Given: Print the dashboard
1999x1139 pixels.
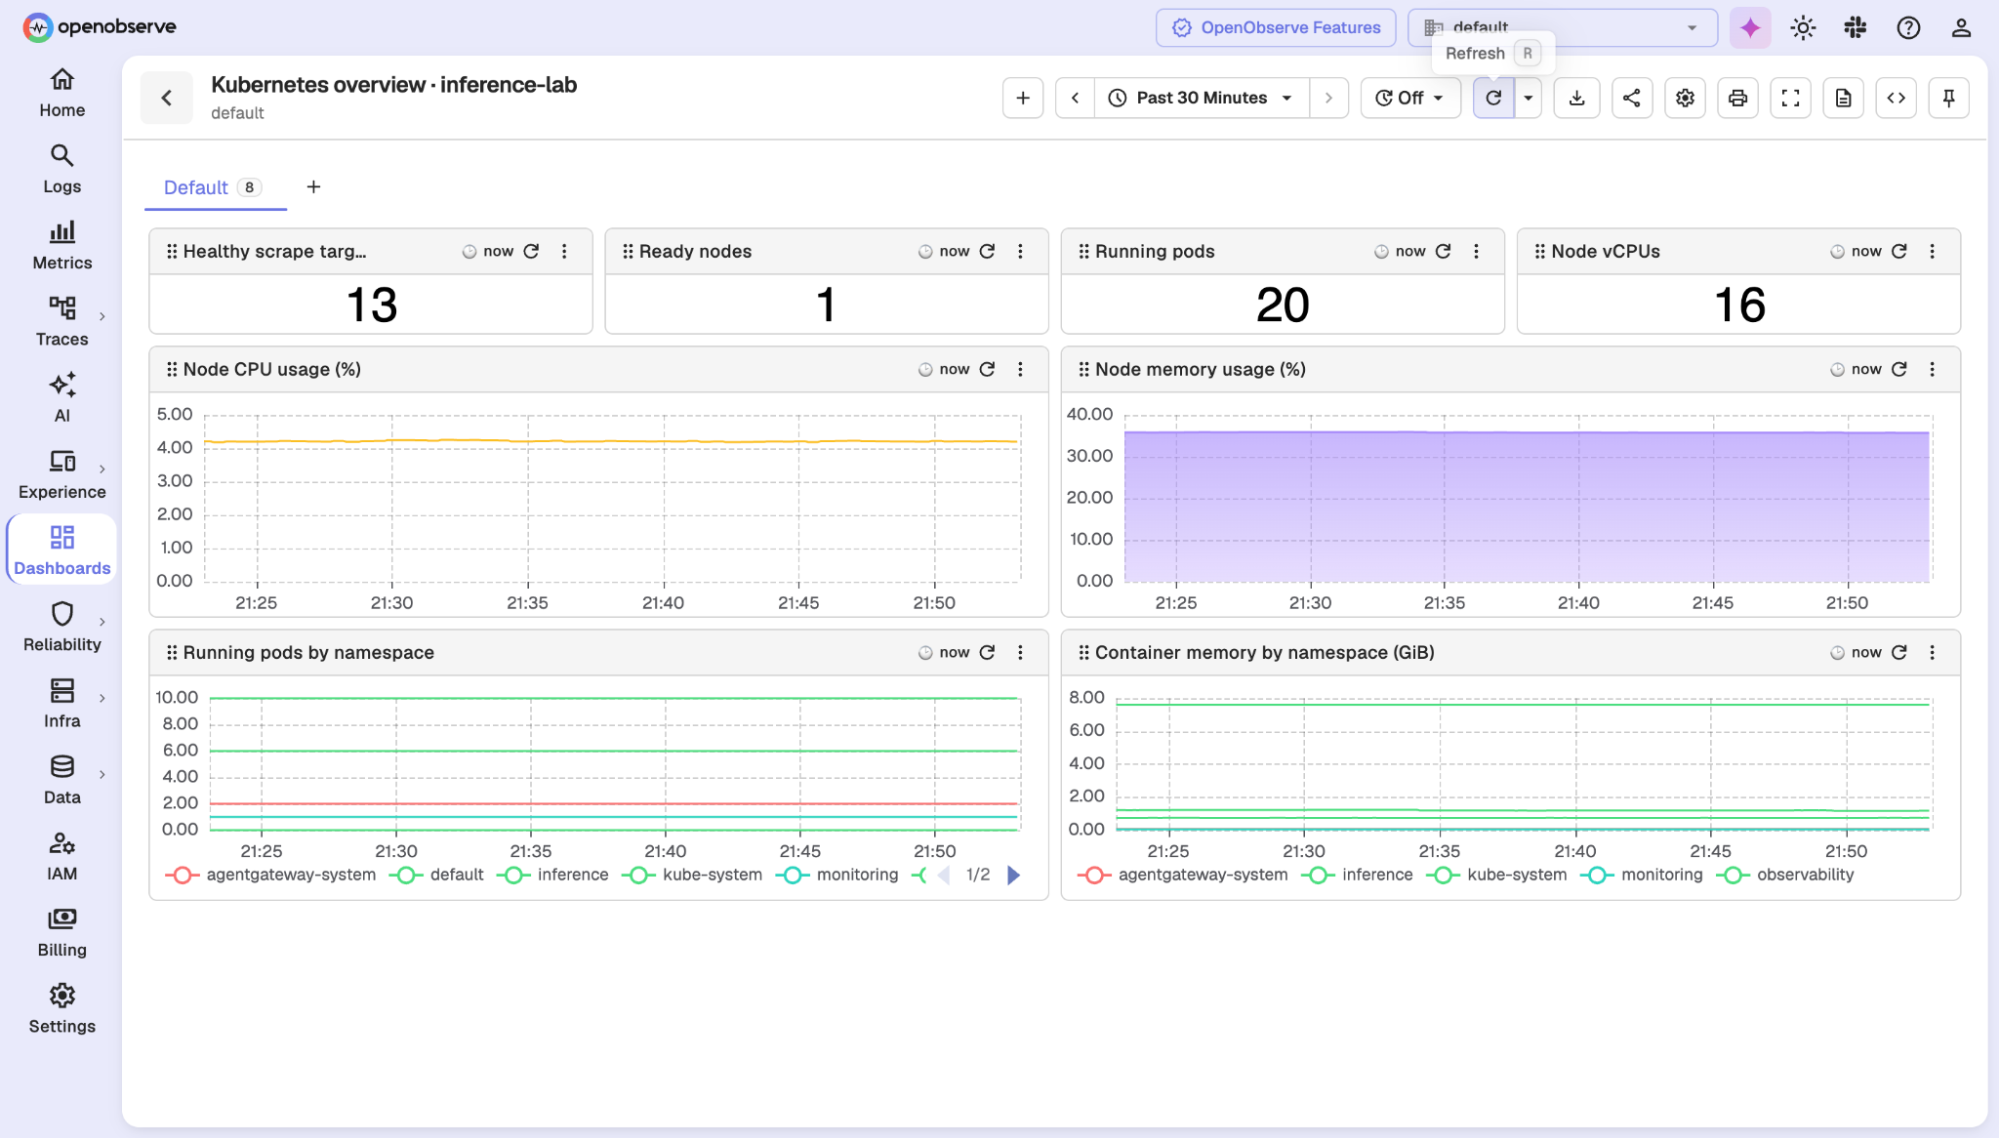Looking at the screenshot, I should point(1738,98).
